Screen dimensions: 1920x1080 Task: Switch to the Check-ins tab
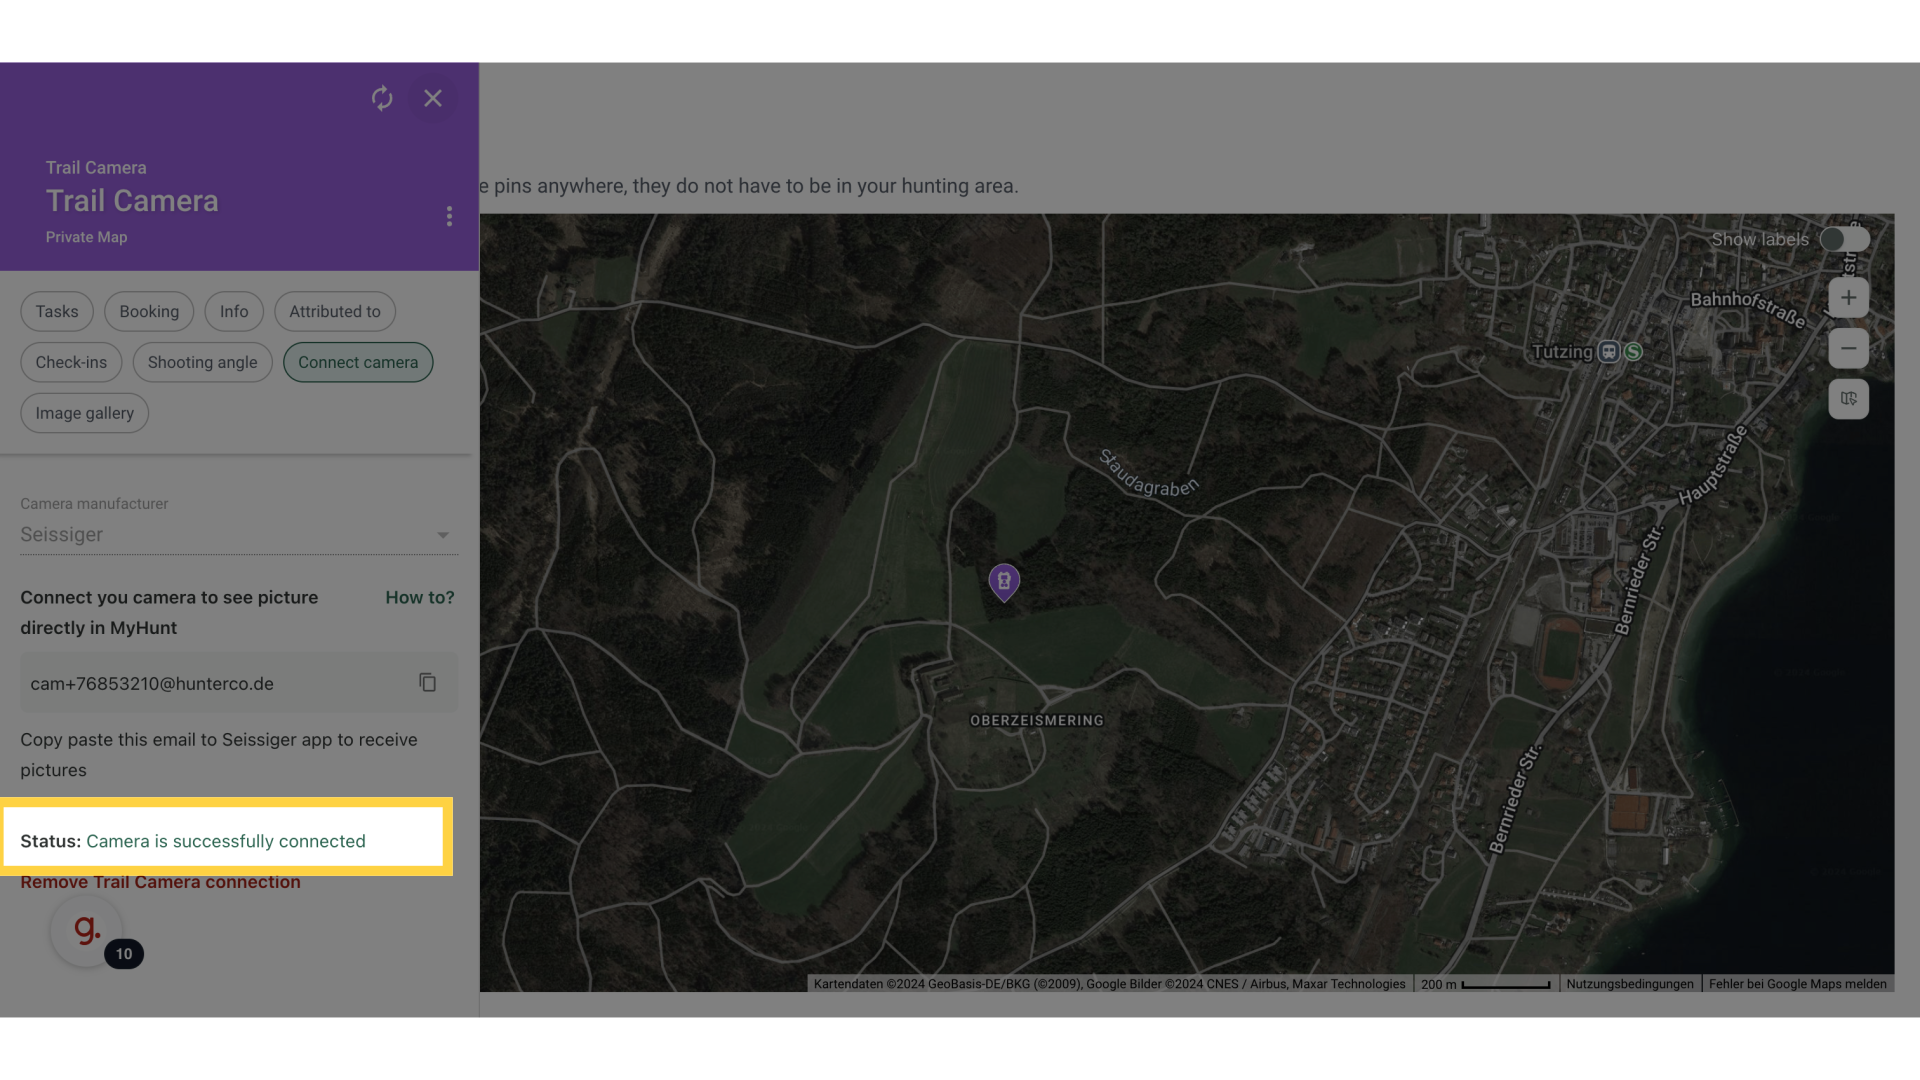click(x=71, y=363)
